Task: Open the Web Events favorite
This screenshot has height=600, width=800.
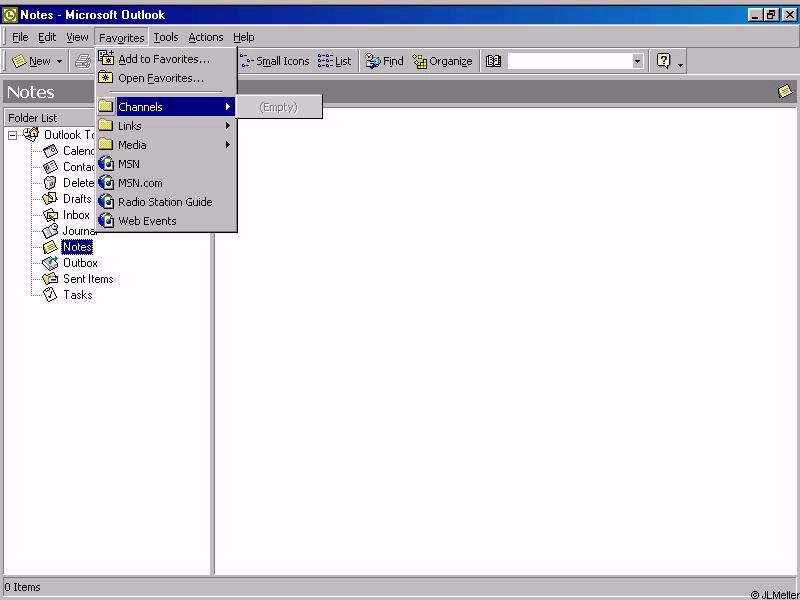Action: (147, 221)
